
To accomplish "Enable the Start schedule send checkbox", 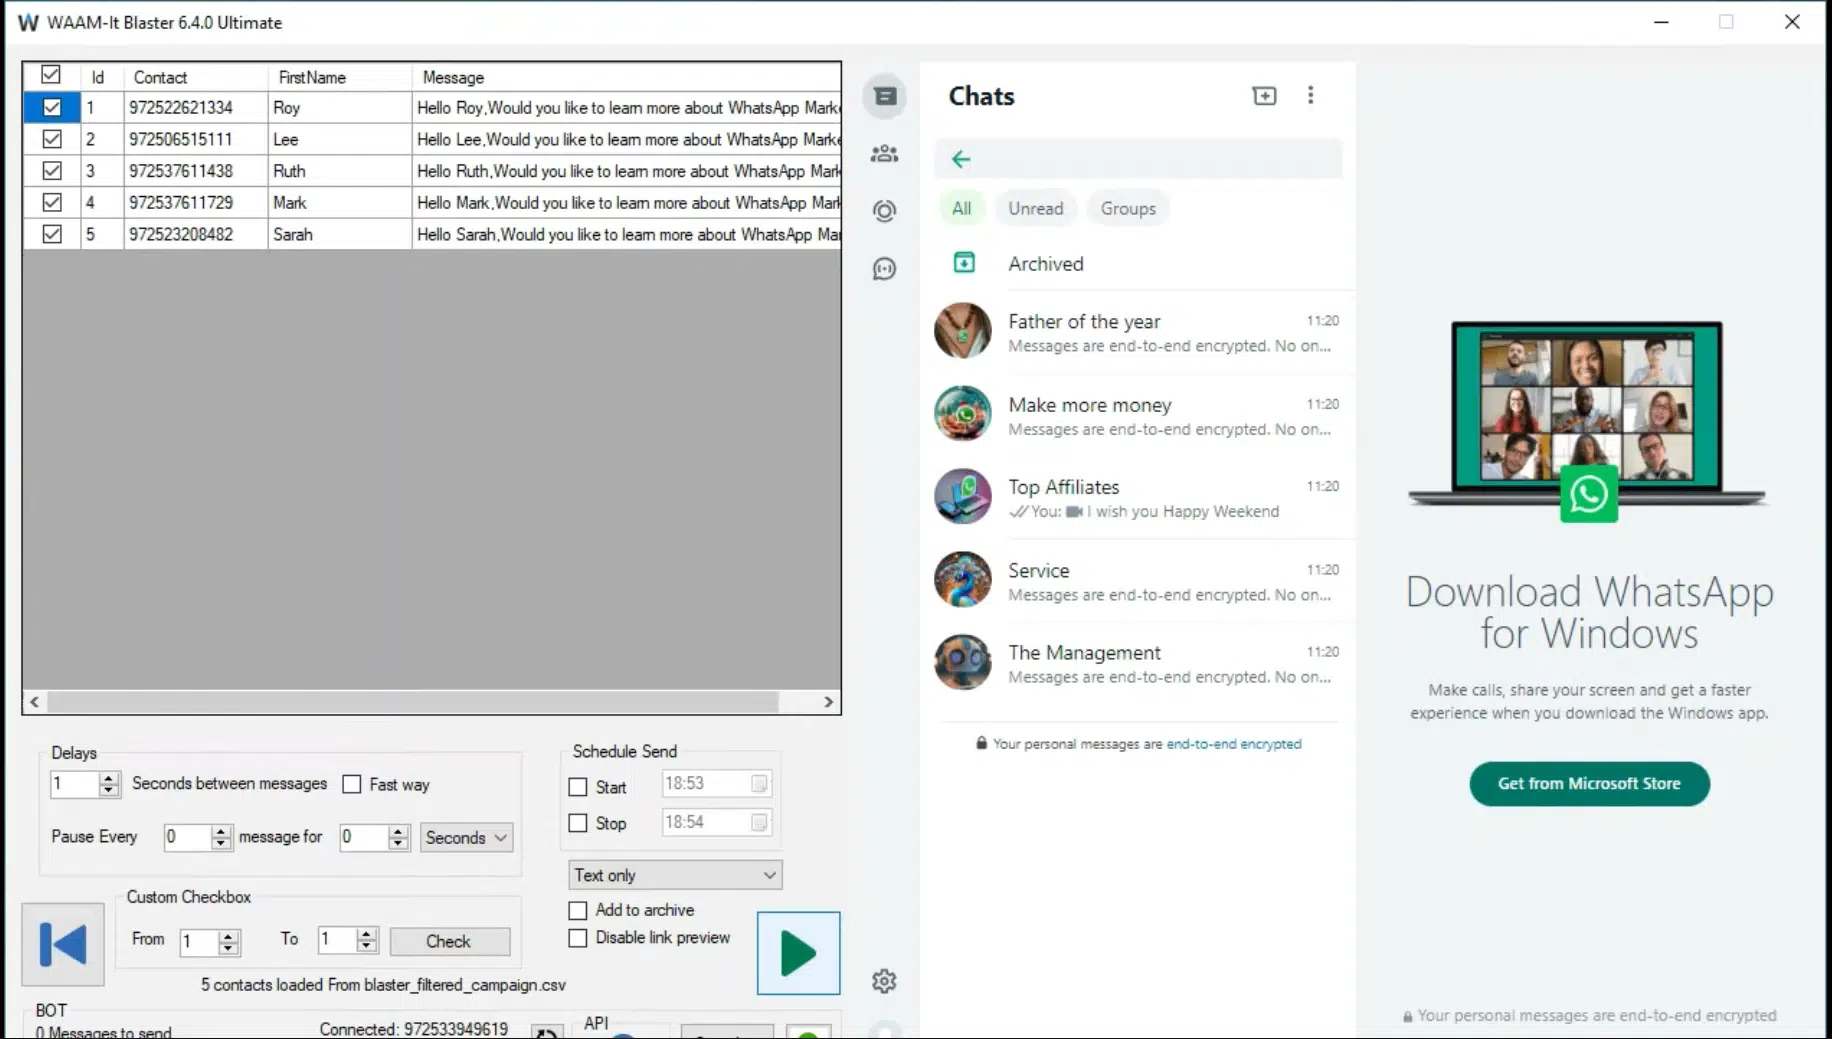I will (x=578, y=787).
